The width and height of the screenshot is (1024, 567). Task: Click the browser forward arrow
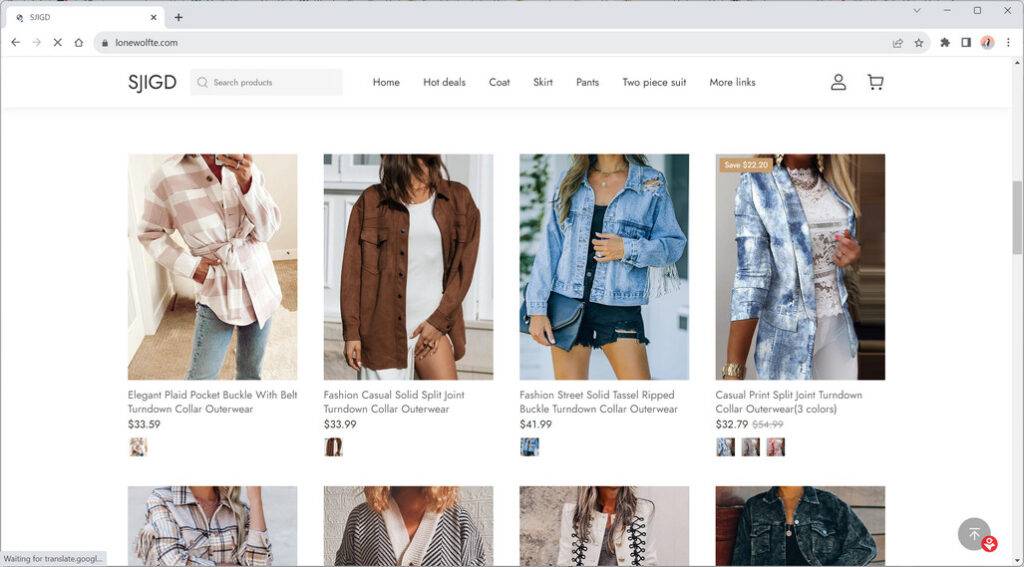[x=37, y=42]
